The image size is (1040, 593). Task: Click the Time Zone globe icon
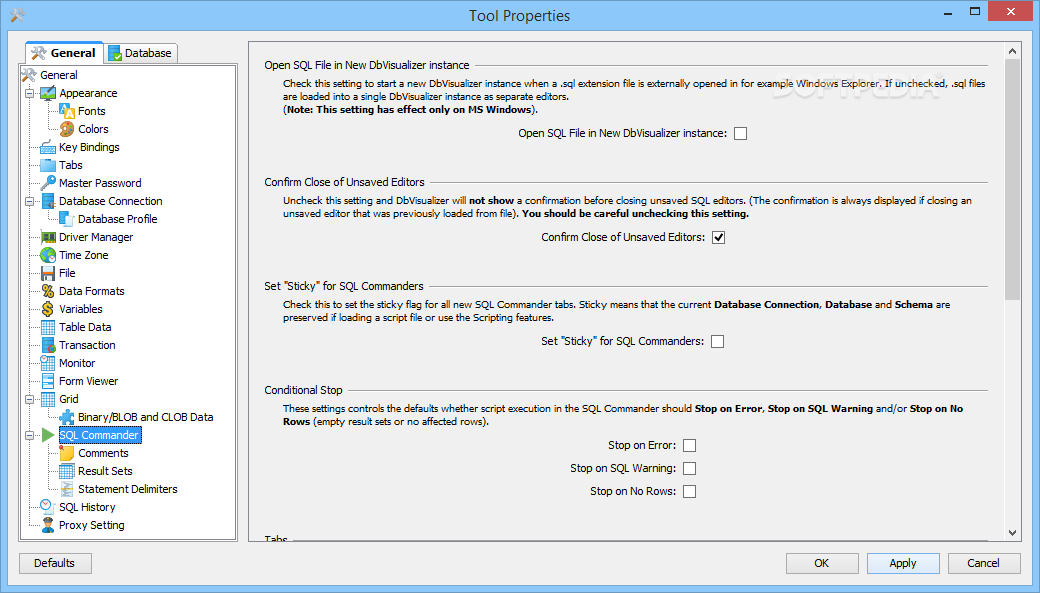click(x=48, y=255)
